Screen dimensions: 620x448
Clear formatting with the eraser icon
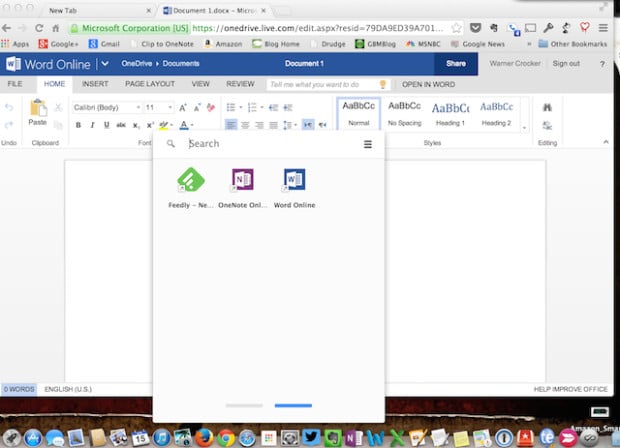[211, 108]
